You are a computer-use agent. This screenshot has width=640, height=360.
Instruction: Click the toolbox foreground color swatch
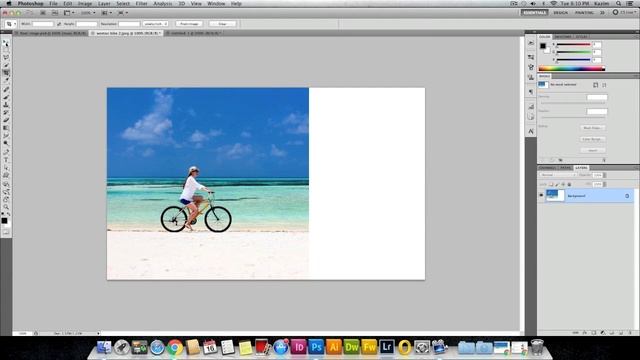click(4, 221)
